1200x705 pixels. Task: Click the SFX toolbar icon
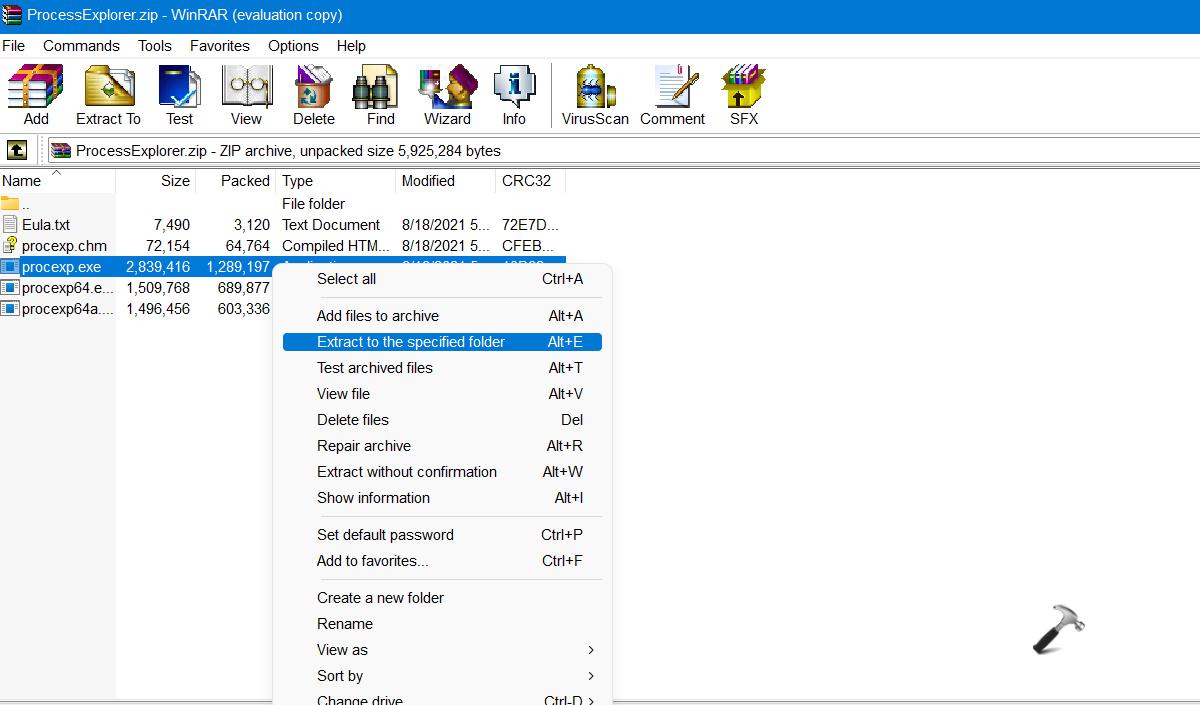click(744, 95)
